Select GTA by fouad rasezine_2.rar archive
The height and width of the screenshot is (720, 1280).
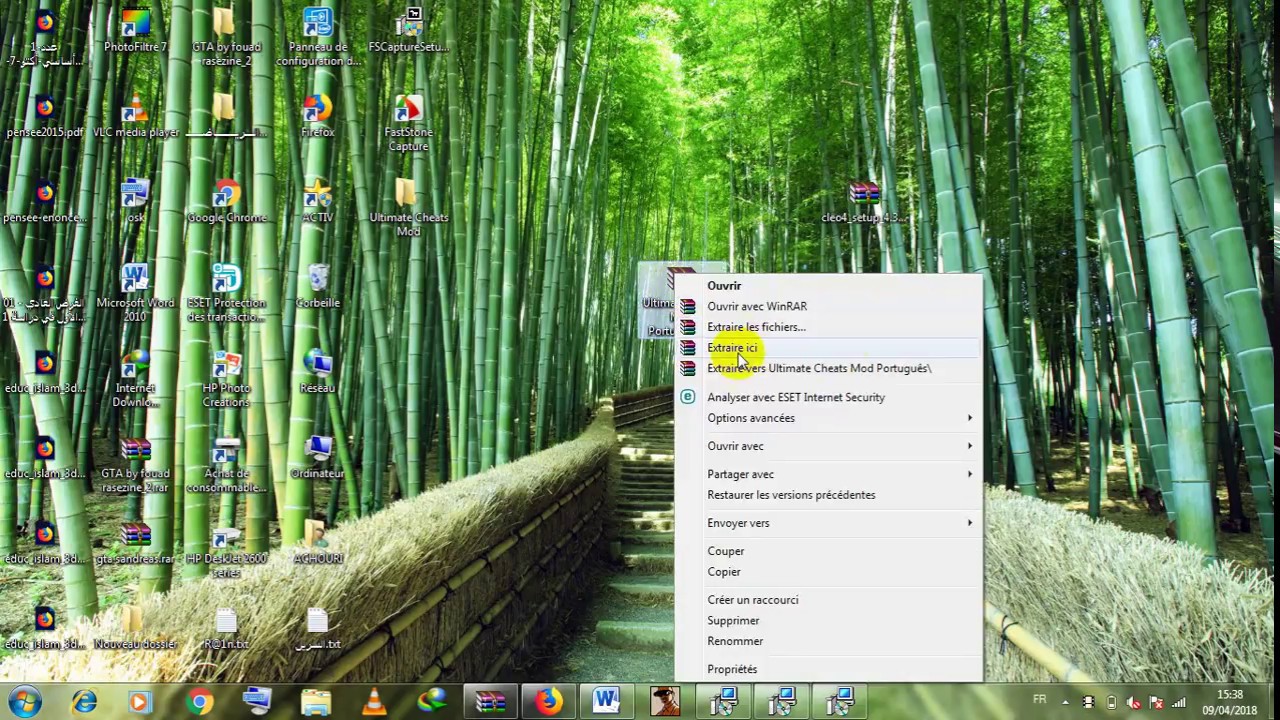(136, 465)
